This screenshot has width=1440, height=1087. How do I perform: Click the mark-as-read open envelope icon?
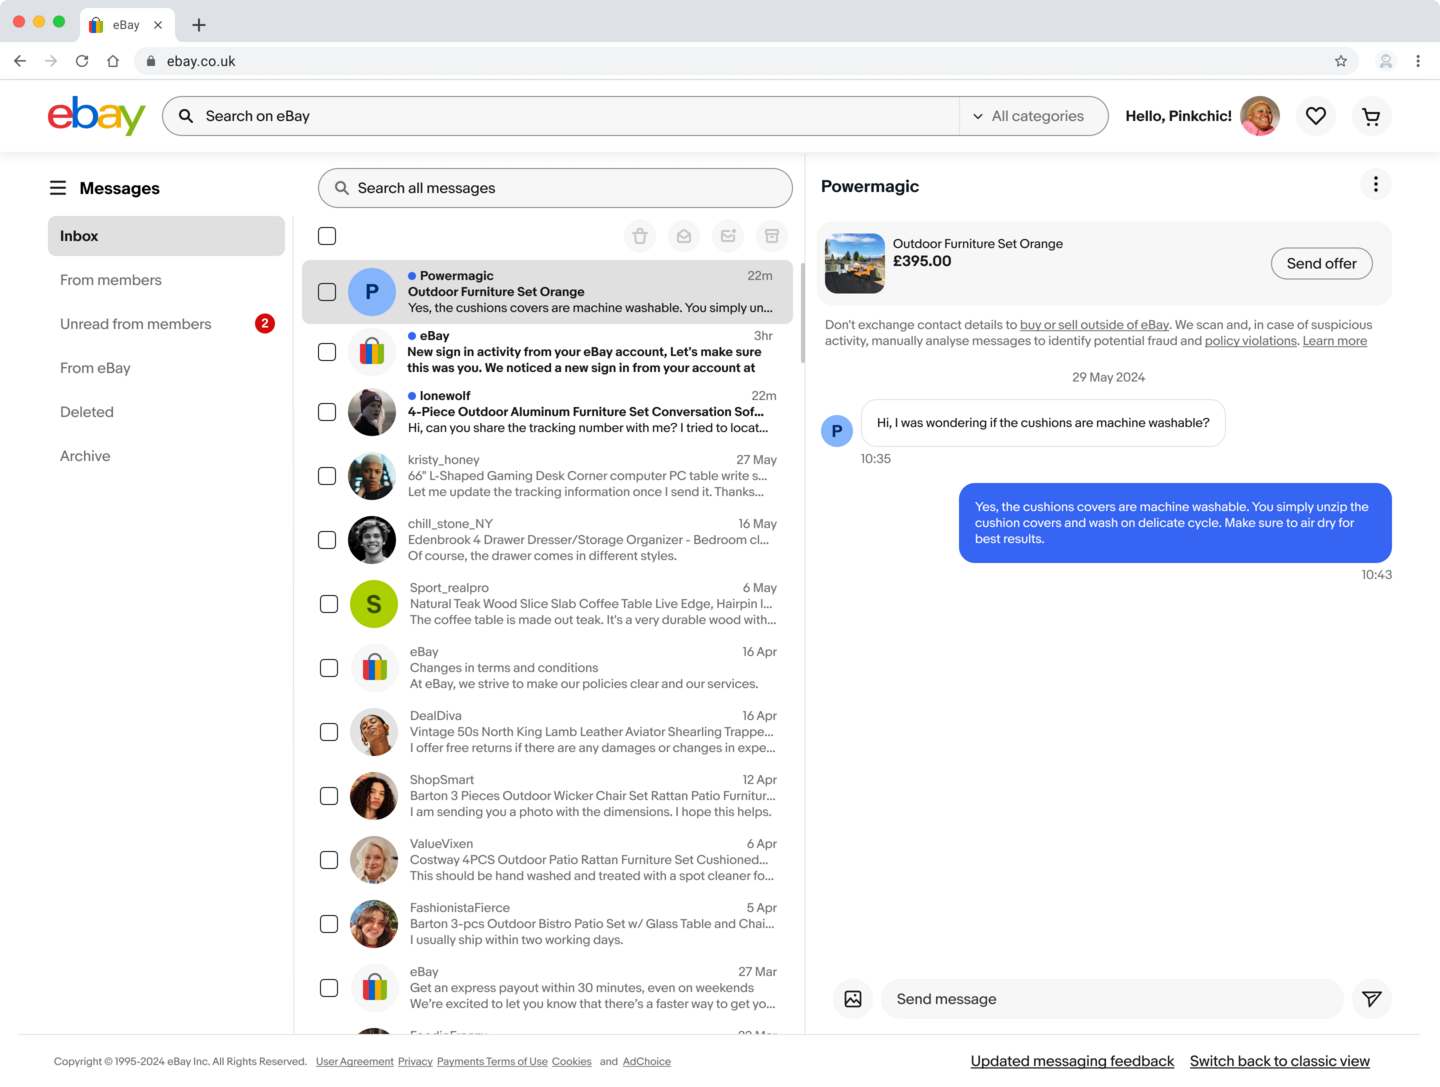tap(684, 236)
